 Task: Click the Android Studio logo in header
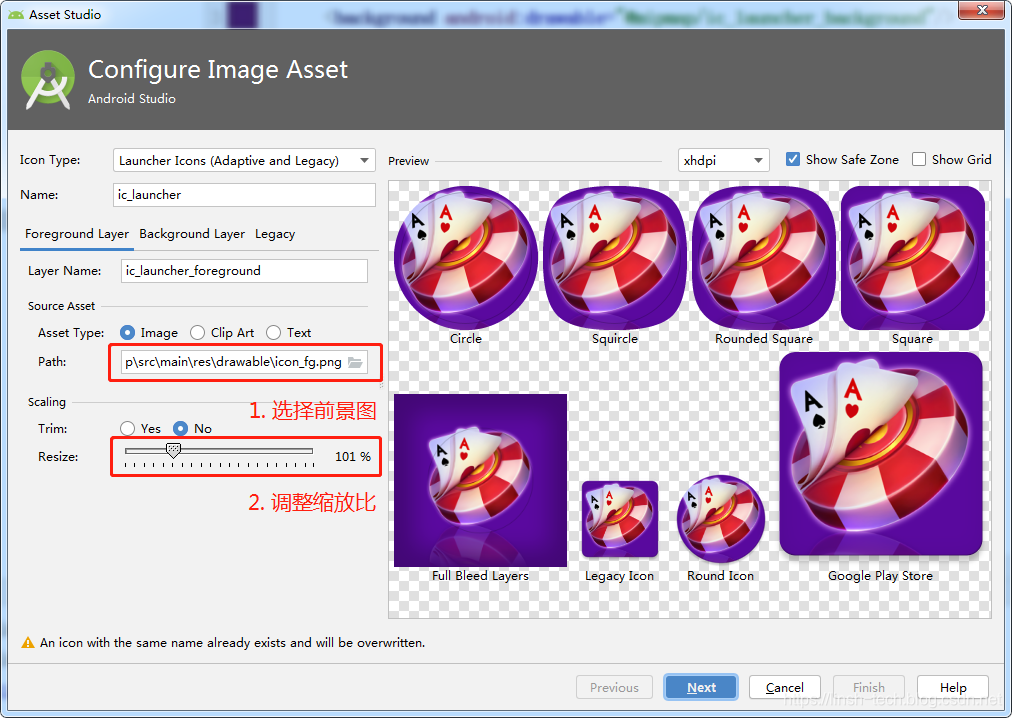coord(48,81)
